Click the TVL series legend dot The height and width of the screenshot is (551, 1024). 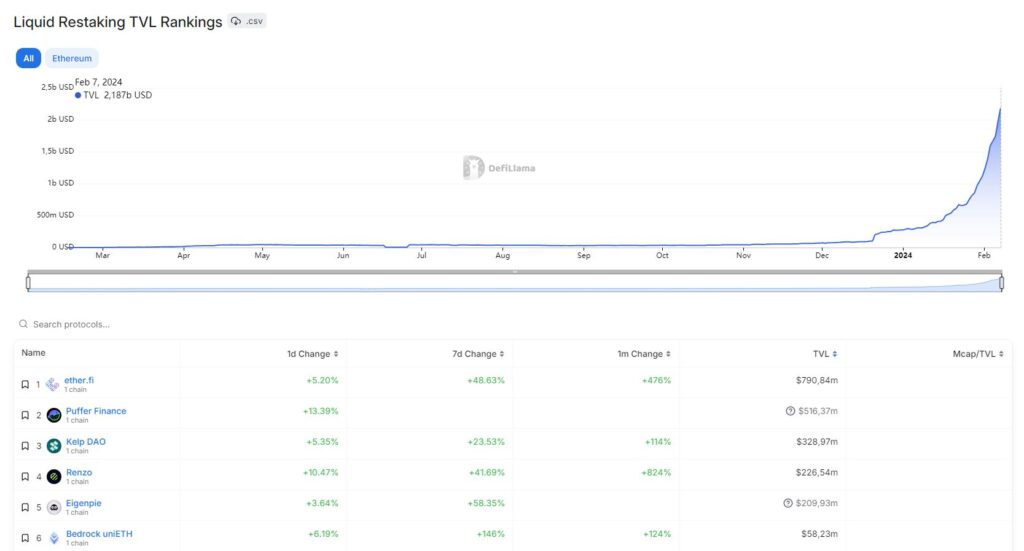coord(78,95)
